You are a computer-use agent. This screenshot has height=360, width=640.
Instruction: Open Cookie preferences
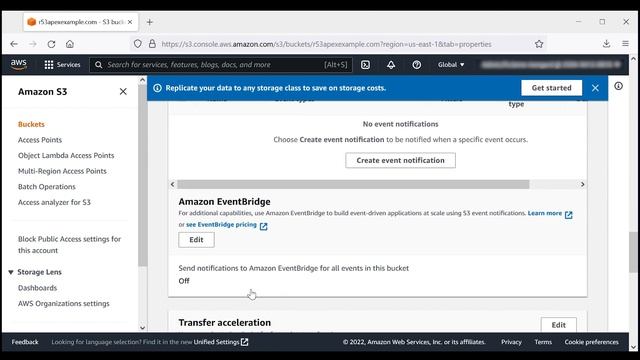pos(591,342)
